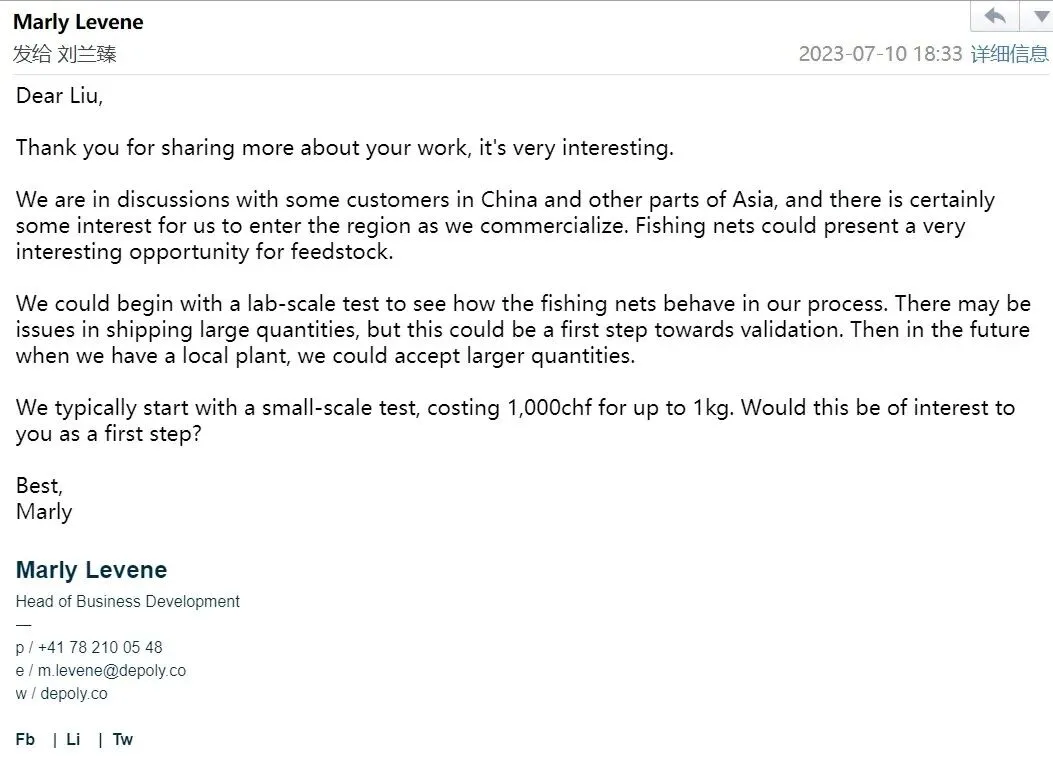Open the depoly.co website link

(x=74, y=693)
